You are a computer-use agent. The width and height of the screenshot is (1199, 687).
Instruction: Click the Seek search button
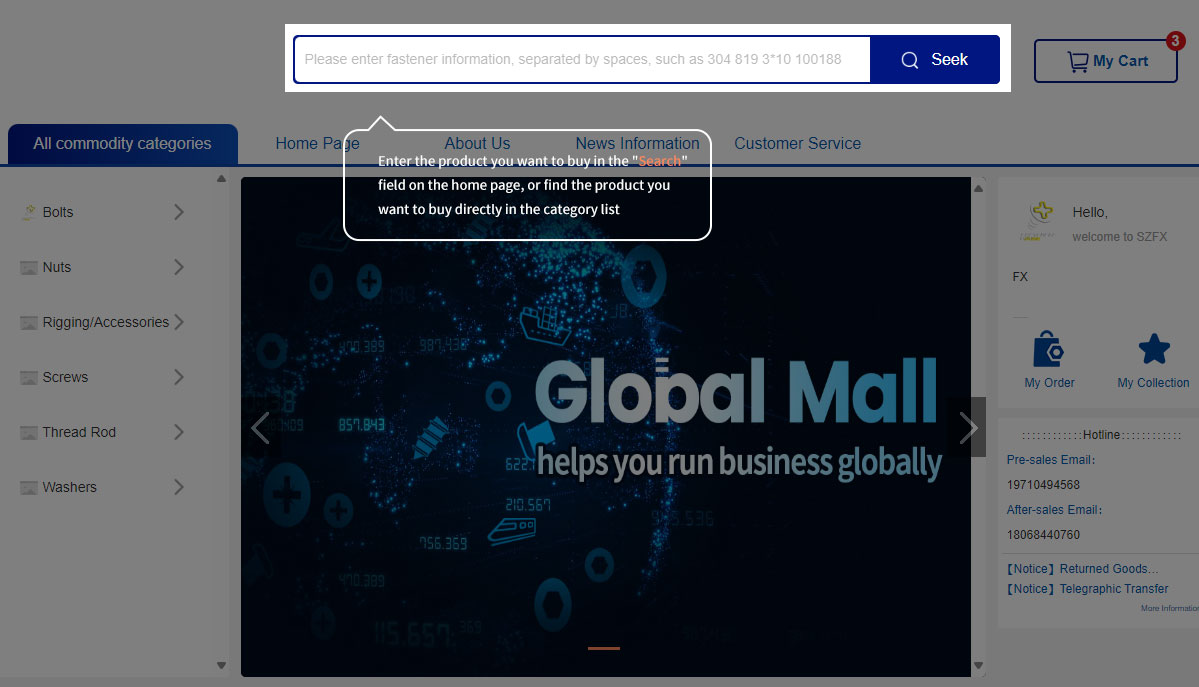point(934,60)
